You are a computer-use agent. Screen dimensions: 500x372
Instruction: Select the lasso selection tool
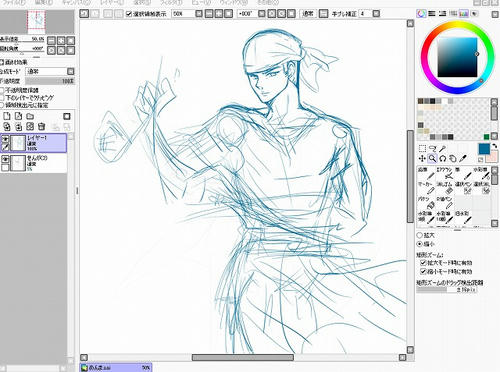pyautogui.click(x=432, y=148)
